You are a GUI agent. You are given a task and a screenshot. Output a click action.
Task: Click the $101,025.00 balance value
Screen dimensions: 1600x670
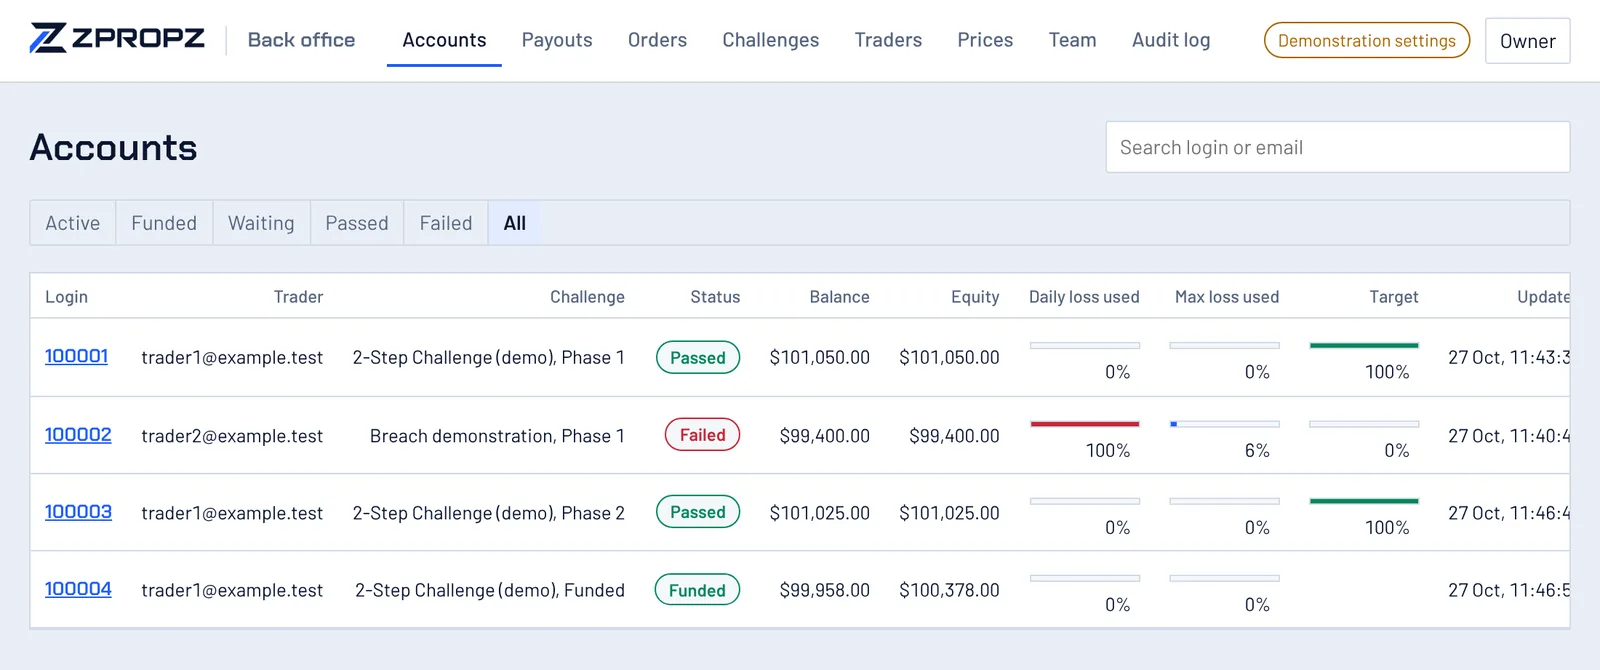coord(820,513)
